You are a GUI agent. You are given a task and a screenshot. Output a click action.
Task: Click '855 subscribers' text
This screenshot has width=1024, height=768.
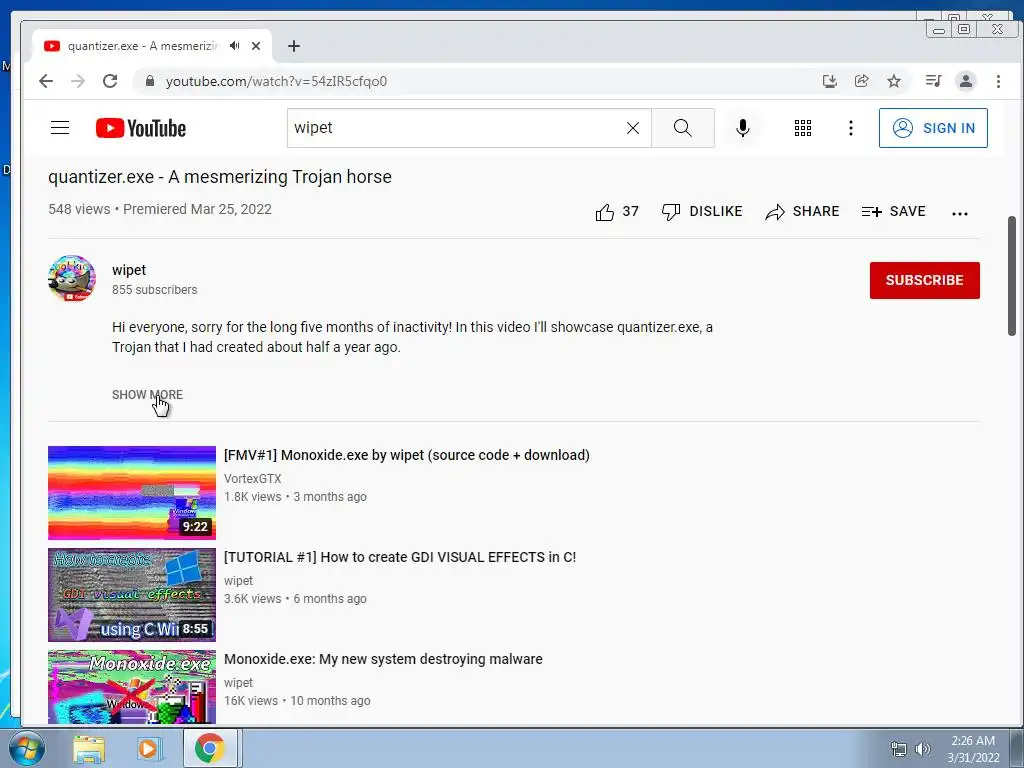[x=154, y=290]
